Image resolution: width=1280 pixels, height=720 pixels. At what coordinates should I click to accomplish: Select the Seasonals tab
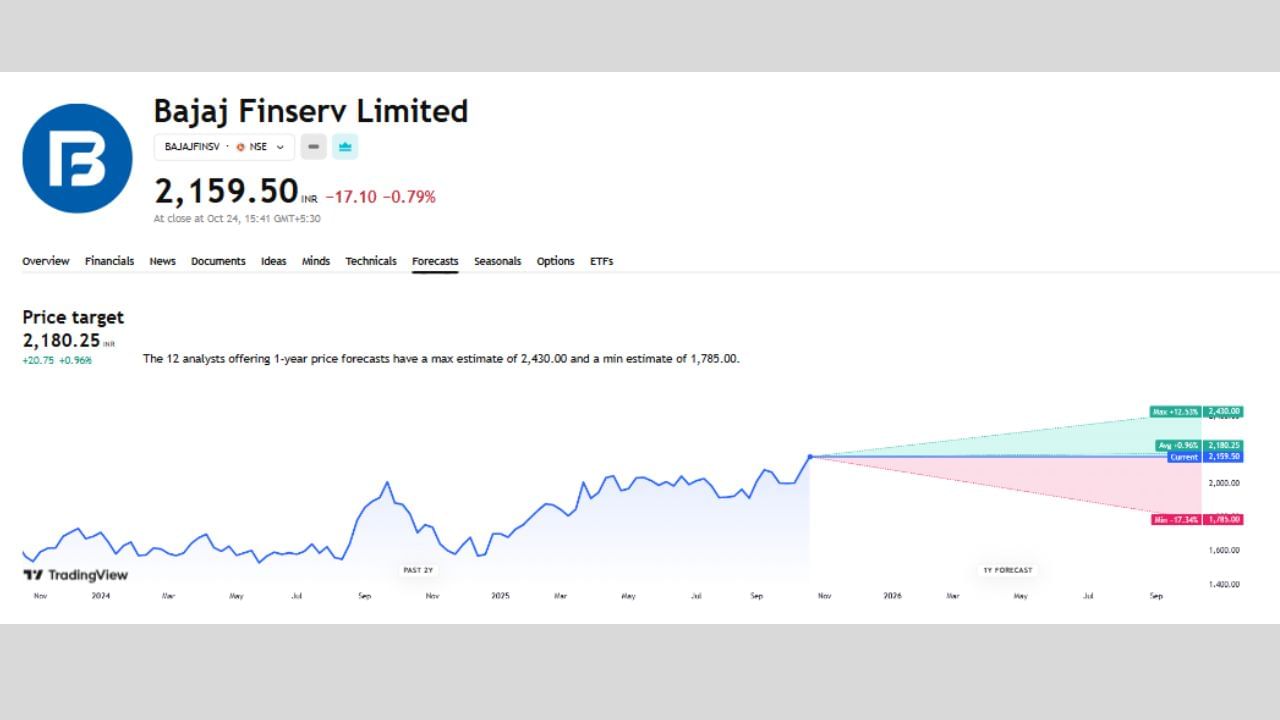497,261
